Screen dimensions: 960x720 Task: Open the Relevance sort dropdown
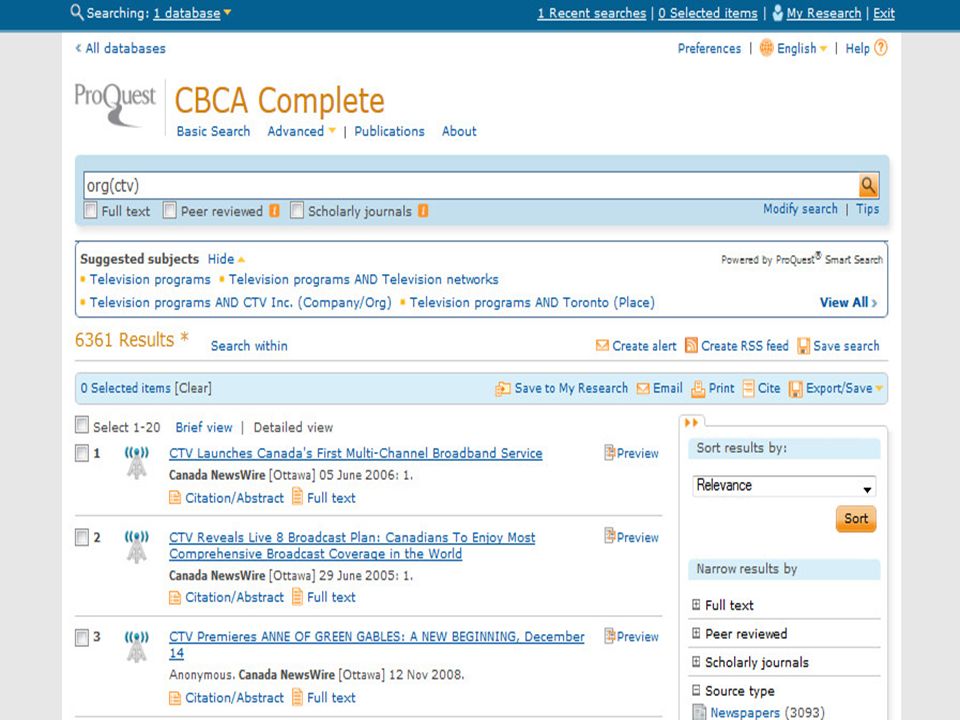(784, 486)
